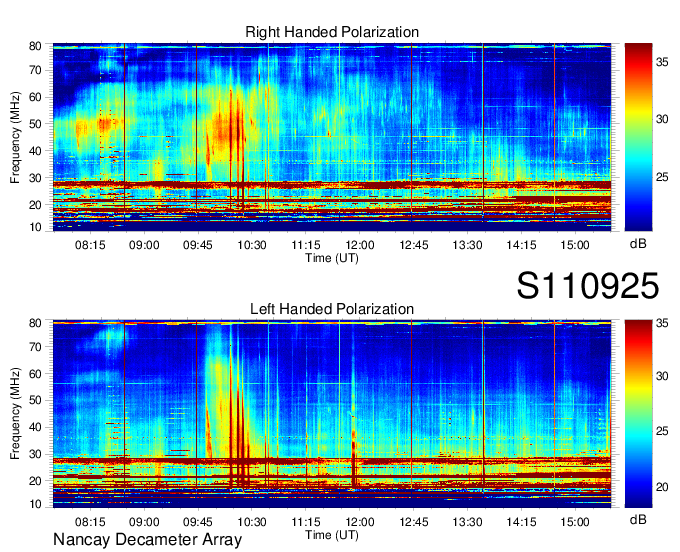This screenshot has height=552, width=680.
Task: Click the 13:30 tick label on bottom plot
Action: [x=468, y=522]
